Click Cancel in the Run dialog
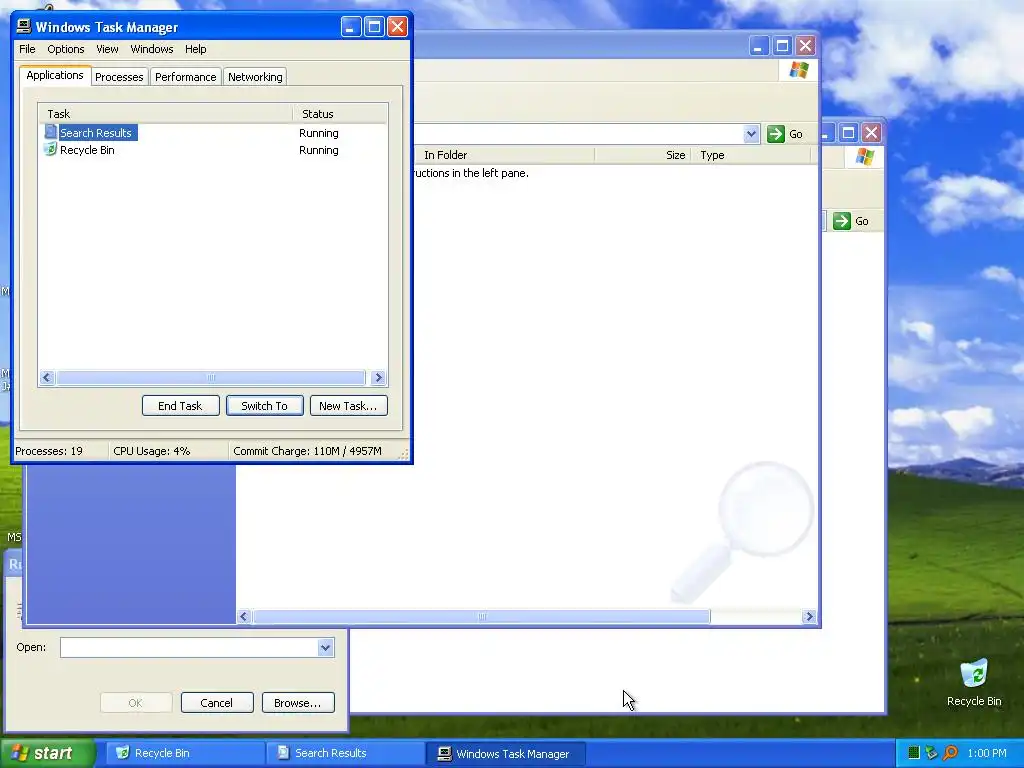The width and height of the screenshot is (1024, 768). [x=217, y=703]
